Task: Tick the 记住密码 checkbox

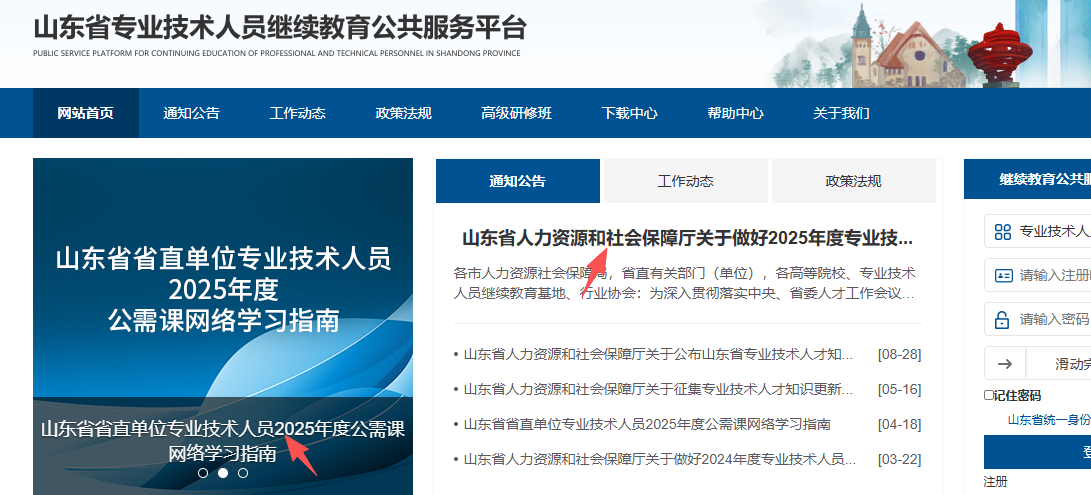Action: click(989, 395)
